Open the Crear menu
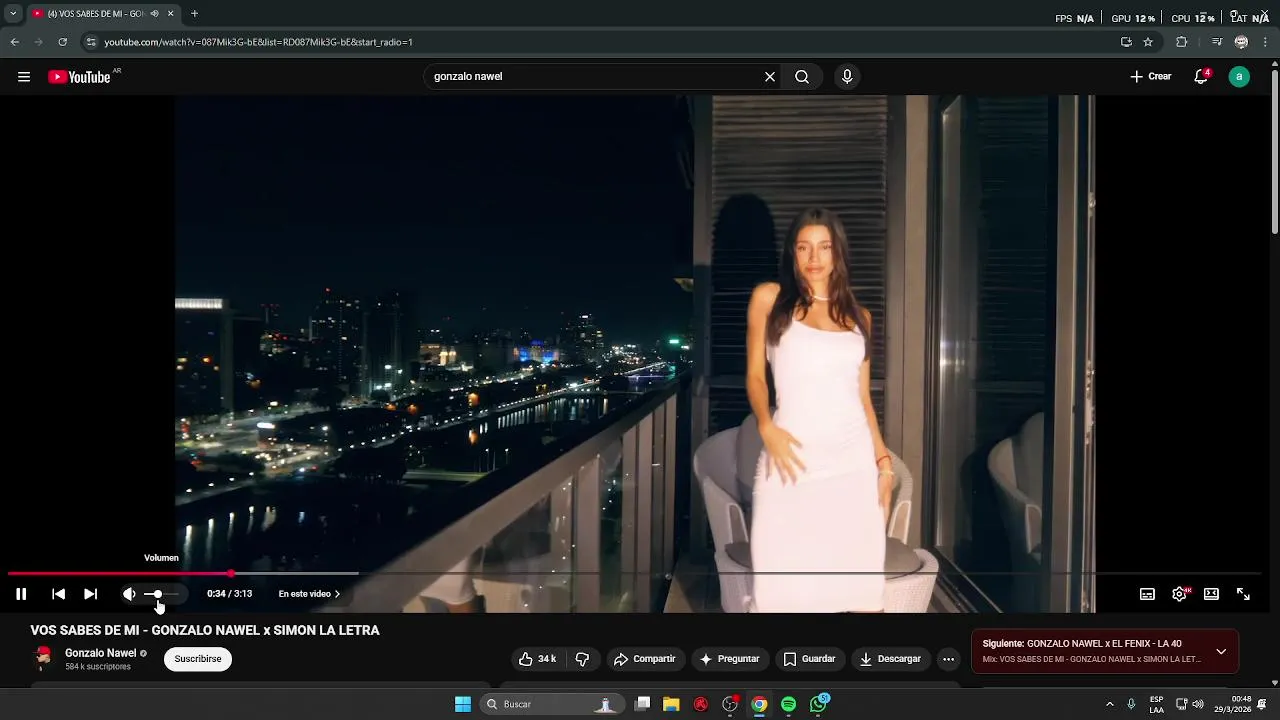 pyautogui.click(x=1150, y=77)
